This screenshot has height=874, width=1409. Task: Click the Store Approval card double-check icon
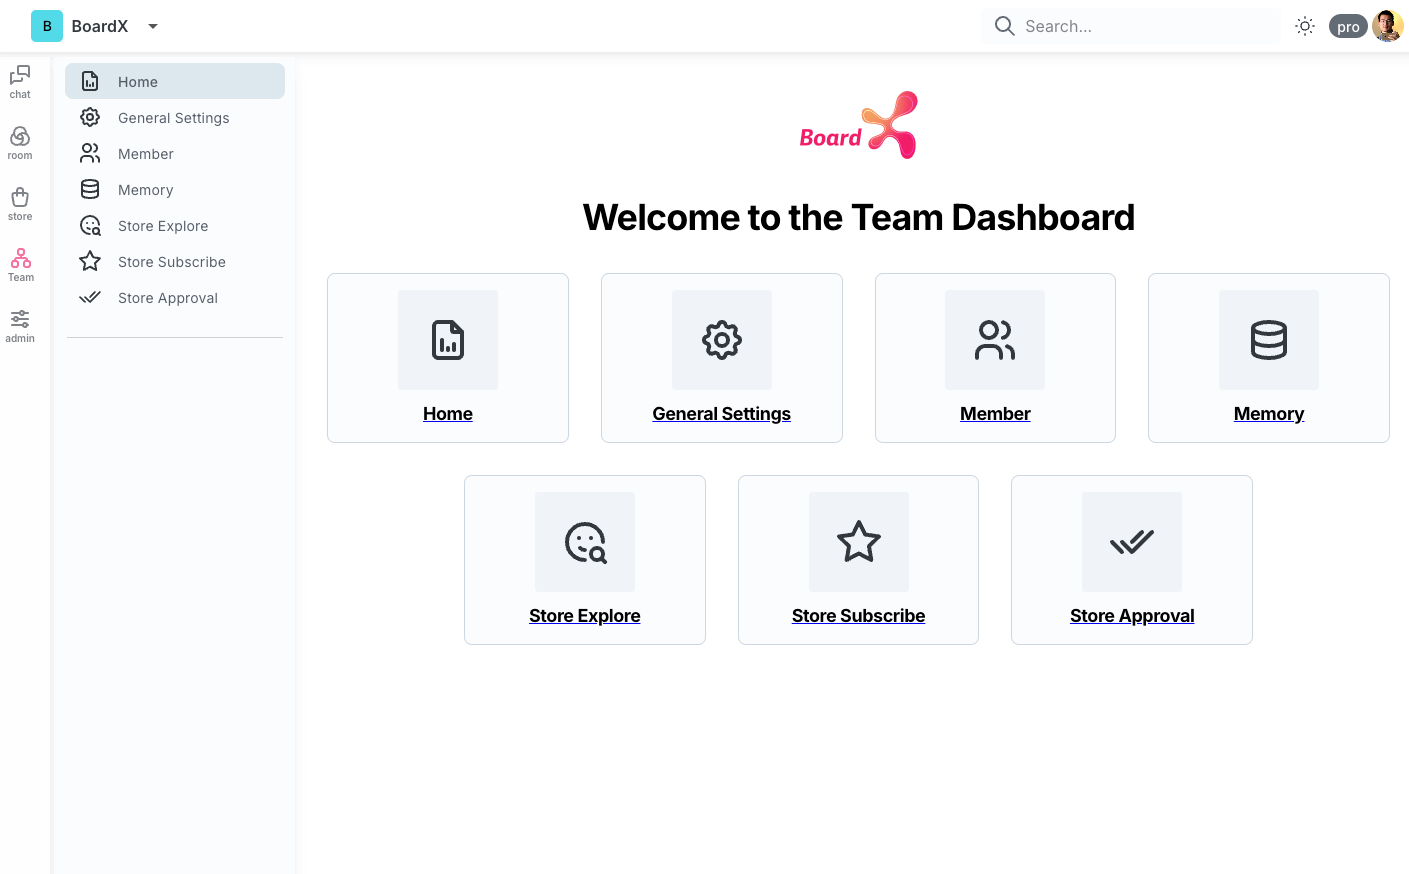coord(1132,542)
